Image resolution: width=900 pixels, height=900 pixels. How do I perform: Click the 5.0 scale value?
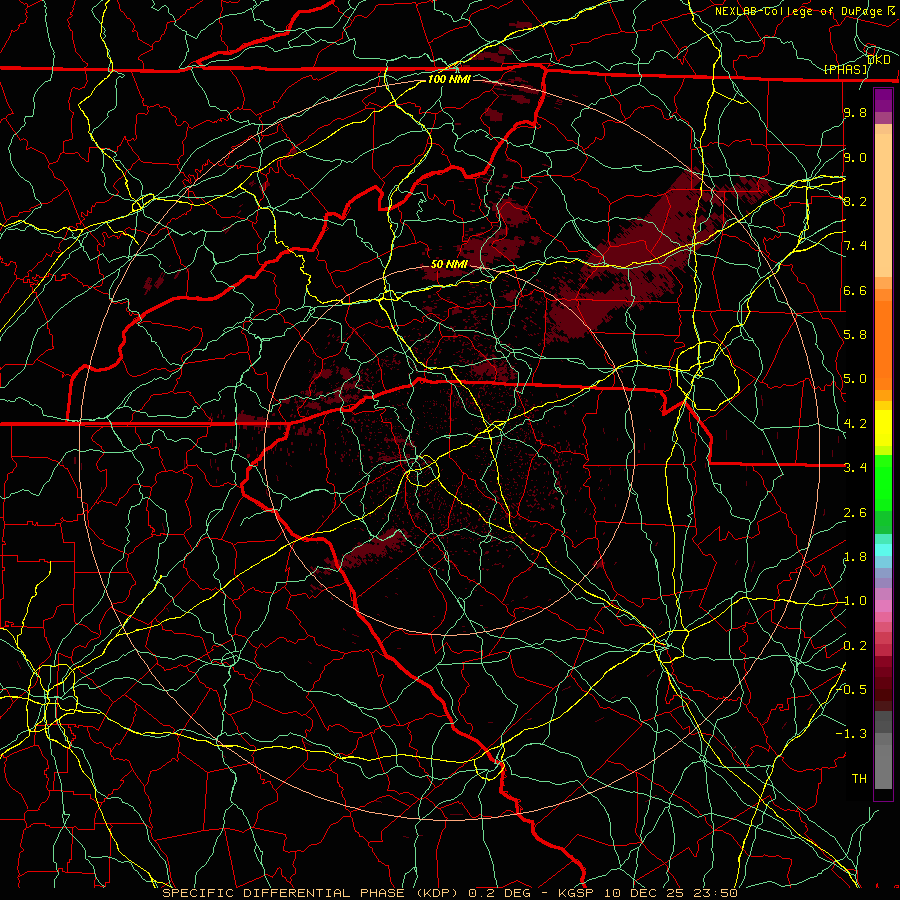(855, 379)
